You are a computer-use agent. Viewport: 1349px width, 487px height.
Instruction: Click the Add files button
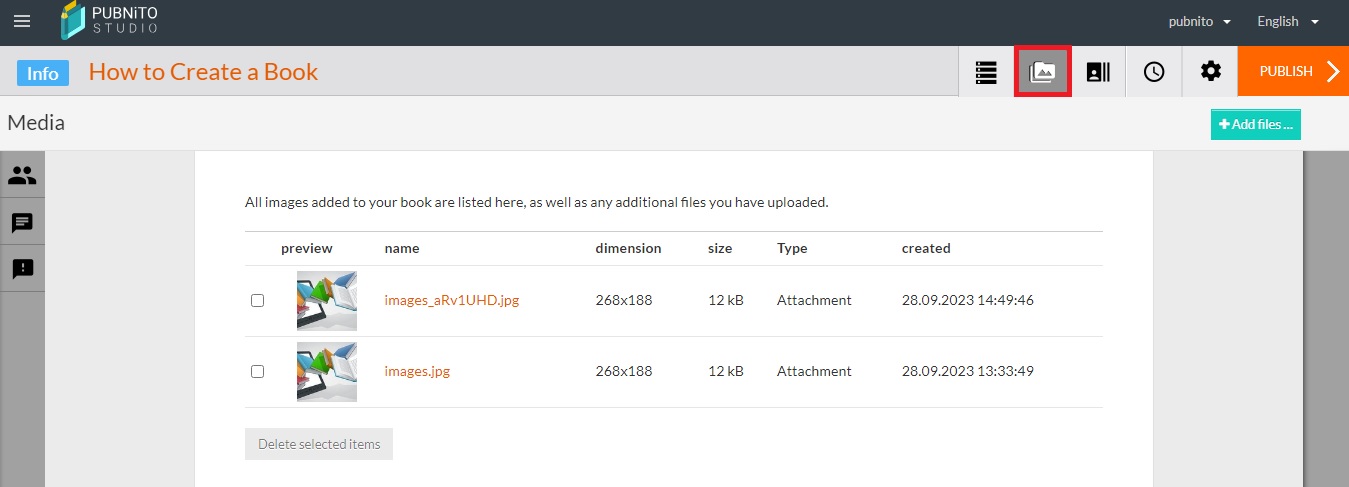[1255, 125]
